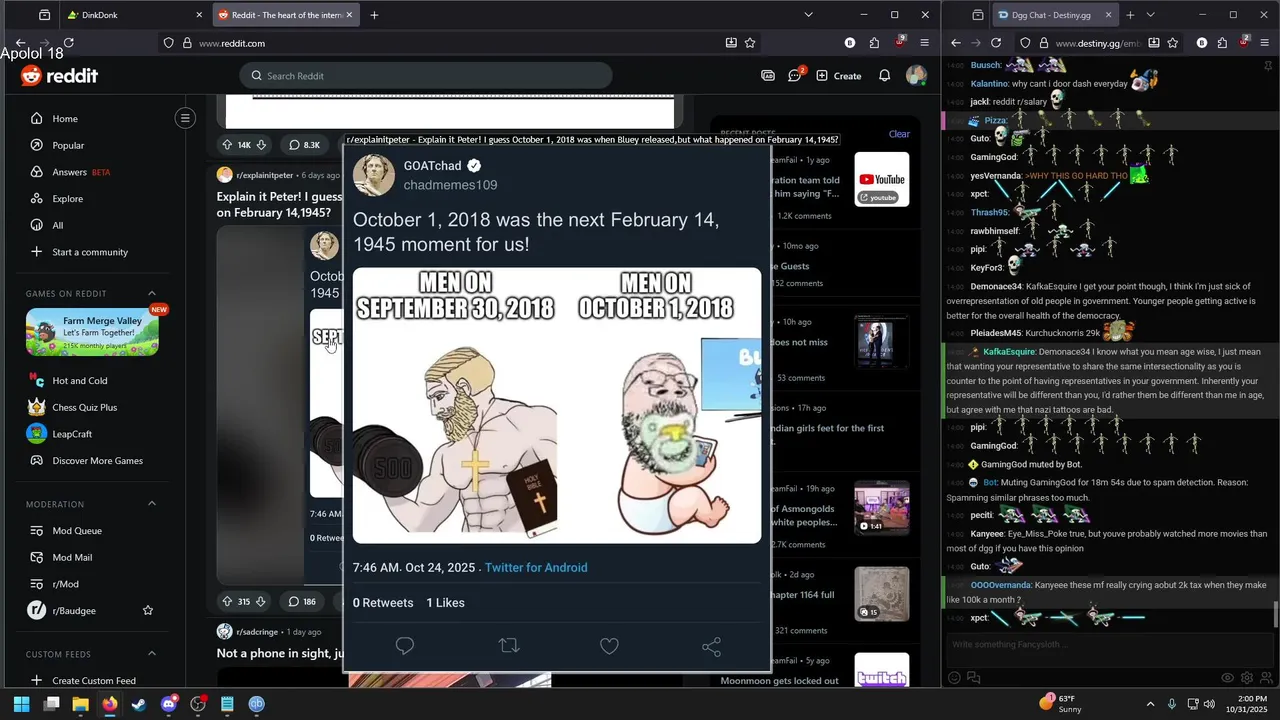Upvote the post with 14K votes
The width and height of the screenshot is (1280, 720).
coord(227,145)
